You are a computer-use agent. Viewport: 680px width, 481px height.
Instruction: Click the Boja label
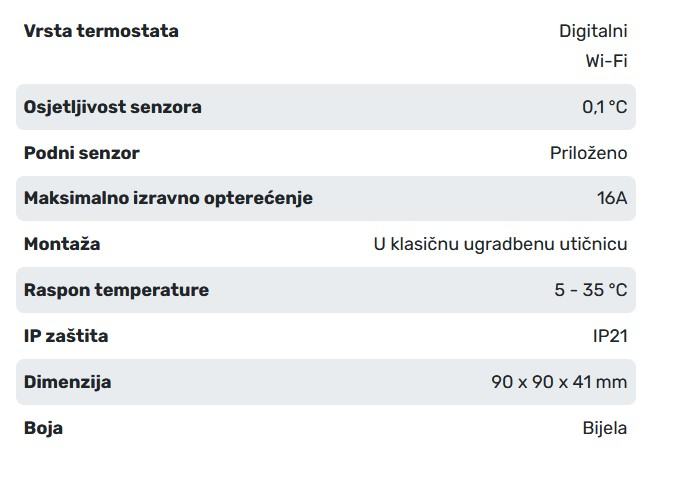[44, 428]
